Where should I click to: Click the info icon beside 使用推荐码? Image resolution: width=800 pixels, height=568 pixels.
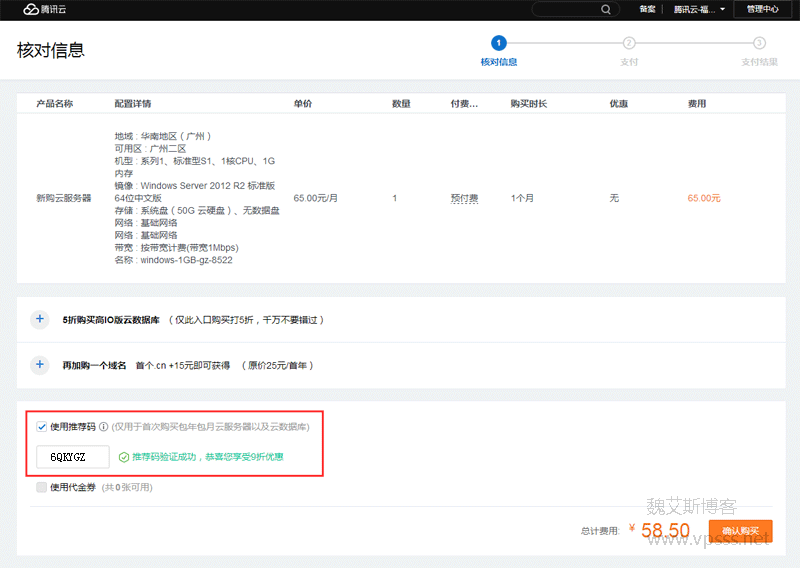(104, 427)
